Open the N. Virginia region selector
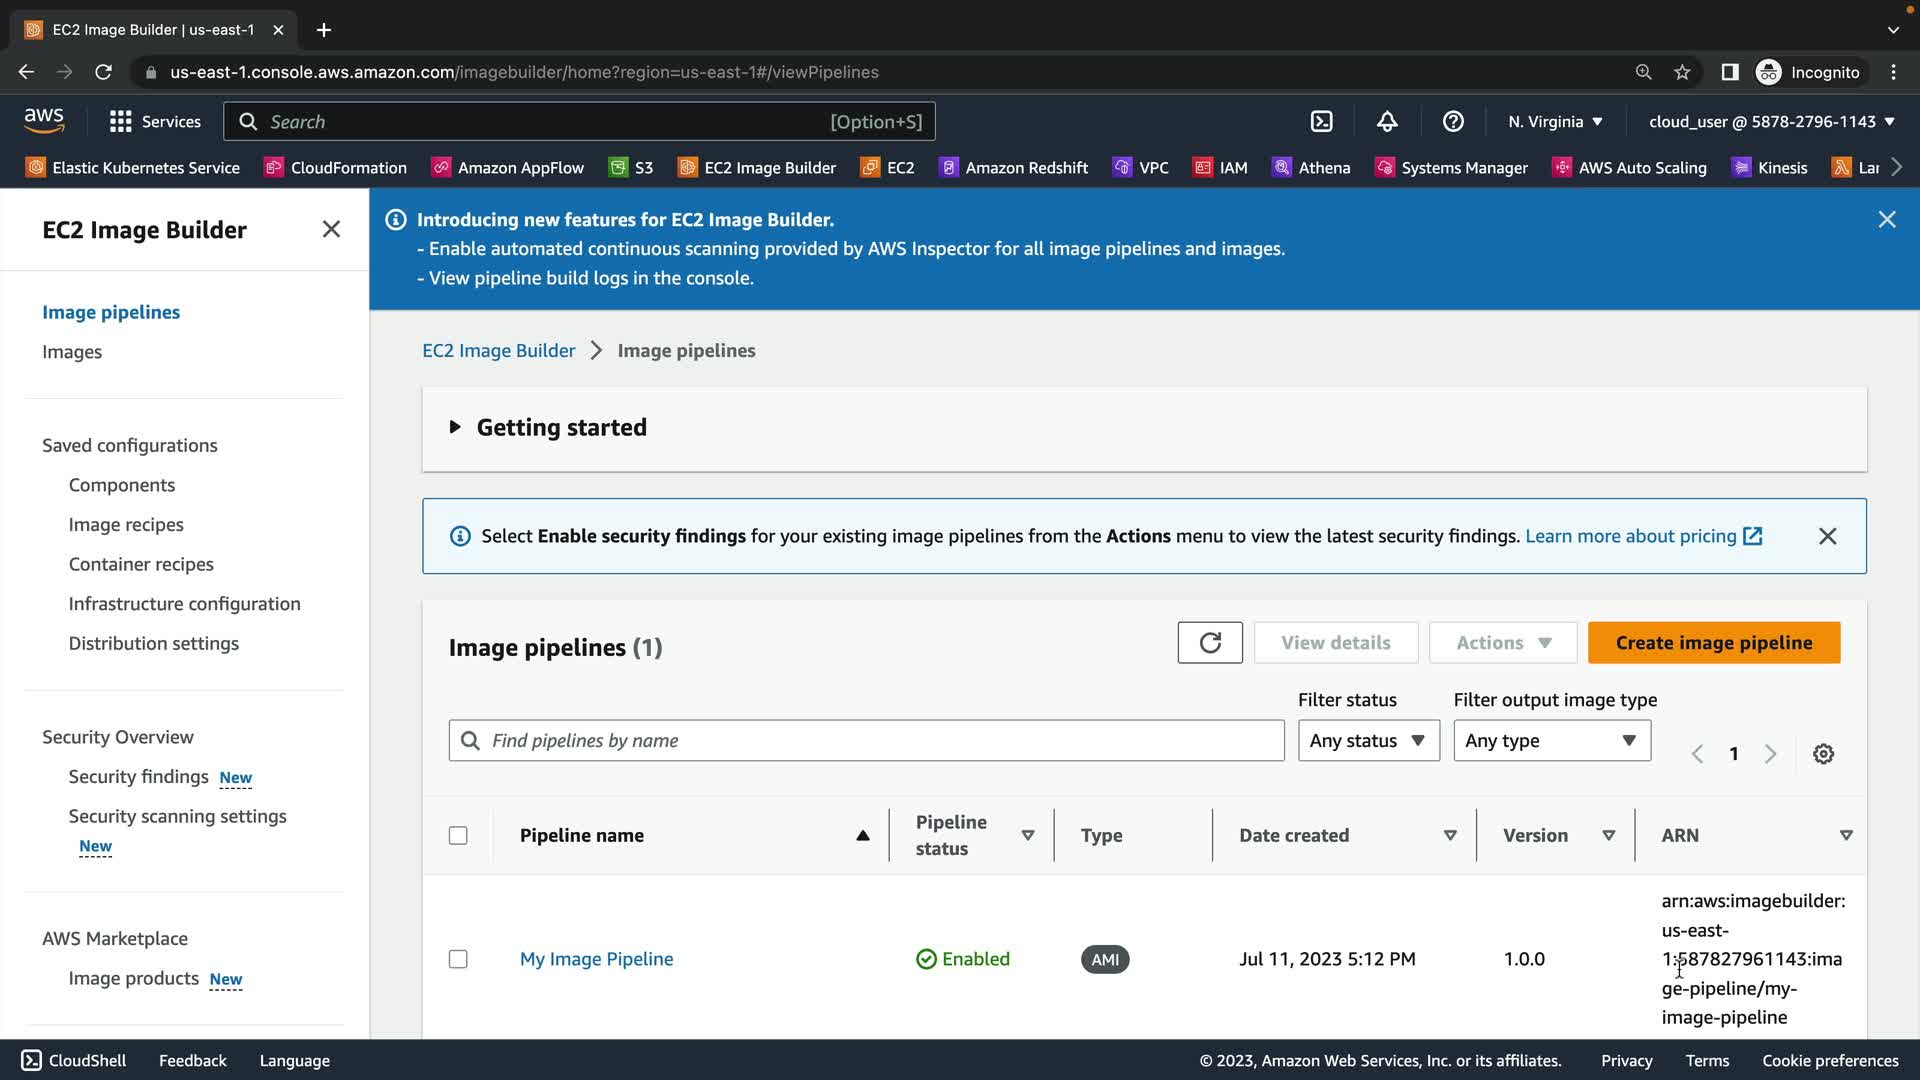 [1555, 121]
